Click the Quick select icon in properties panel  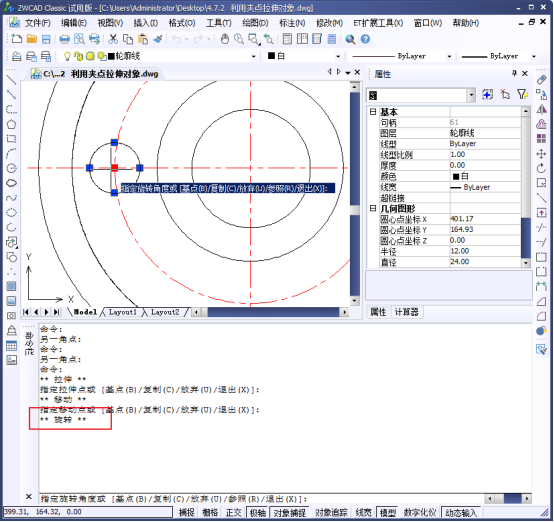522,94
